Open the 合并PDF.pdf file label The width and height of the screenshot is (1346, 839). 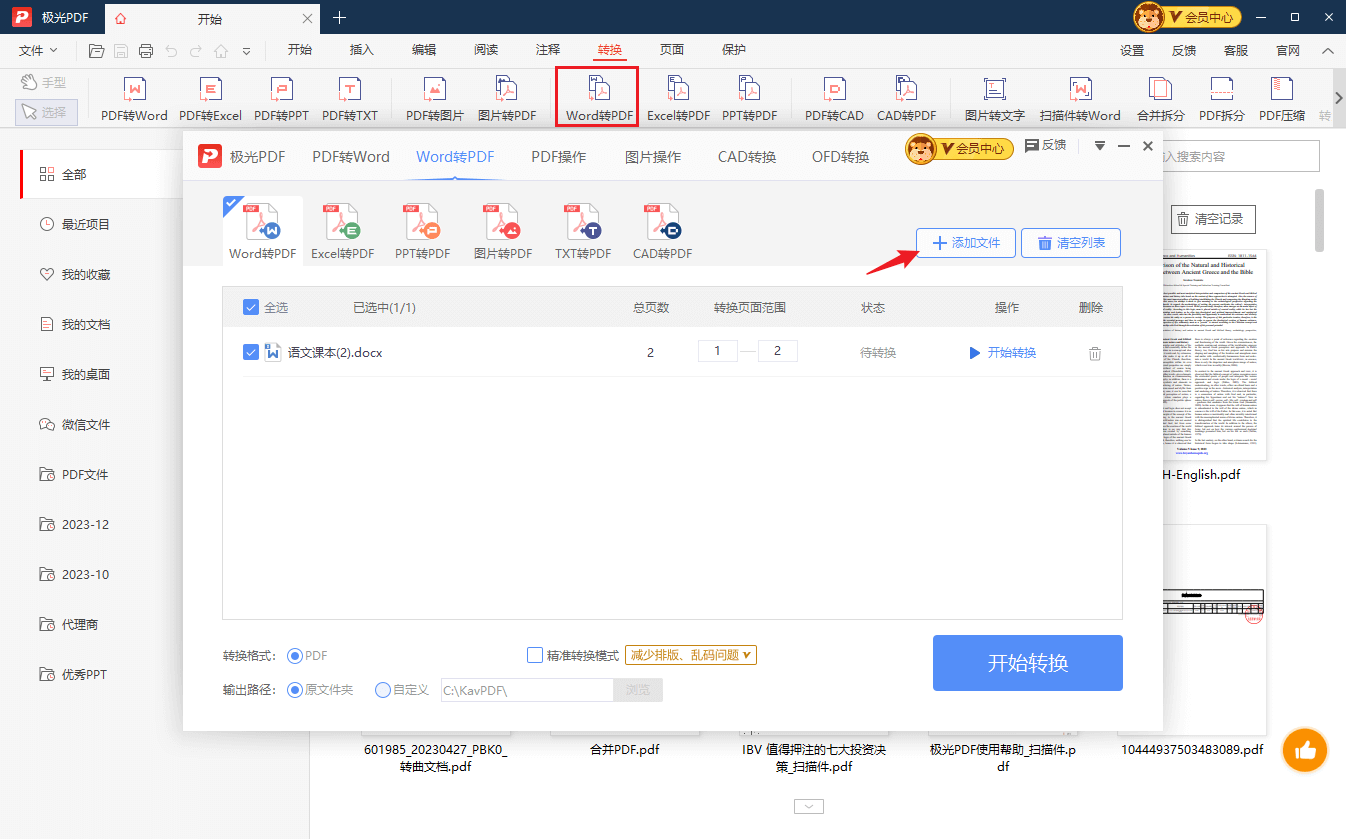click(625, 749)
